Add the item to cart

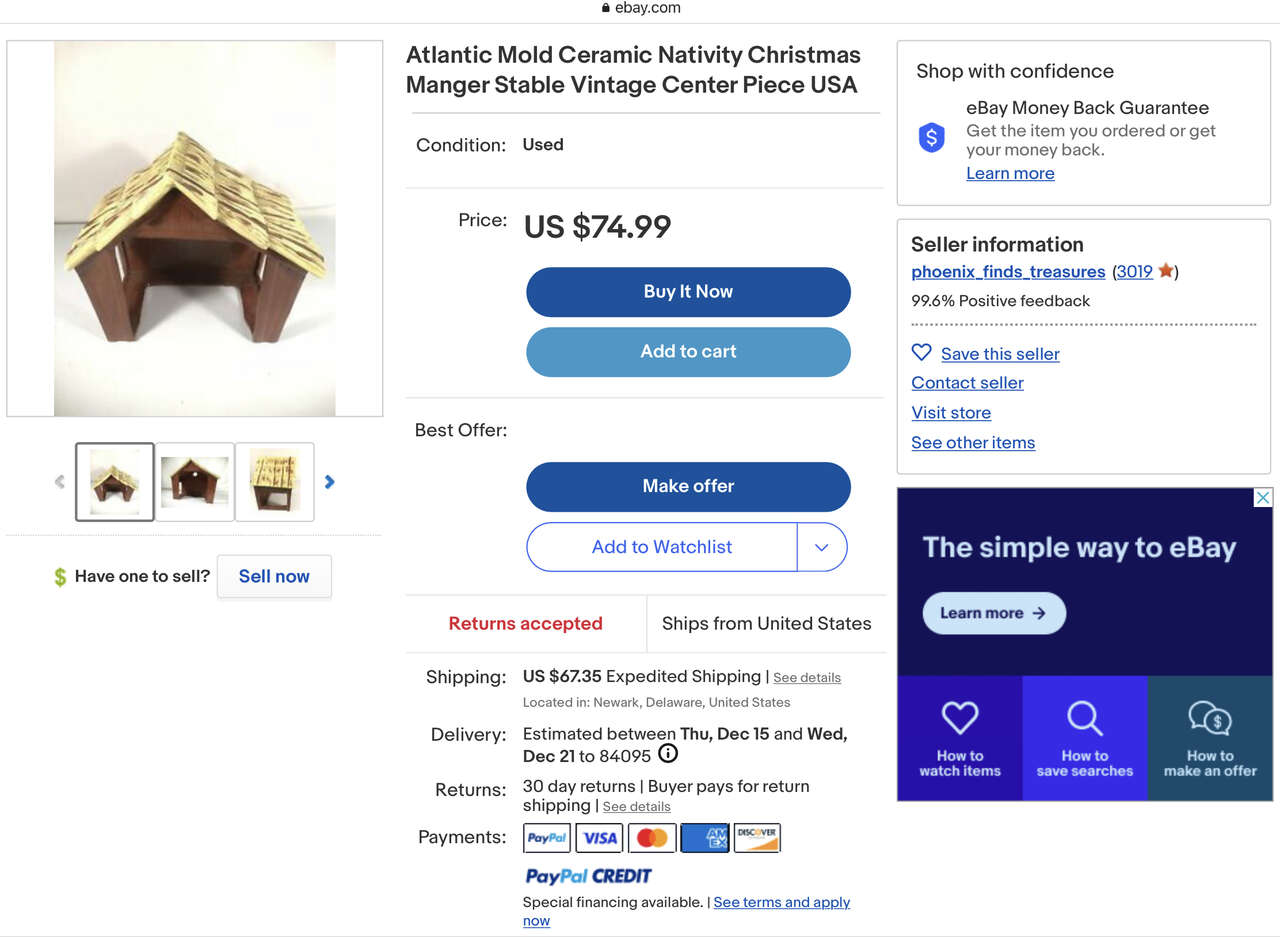point(688,352)
